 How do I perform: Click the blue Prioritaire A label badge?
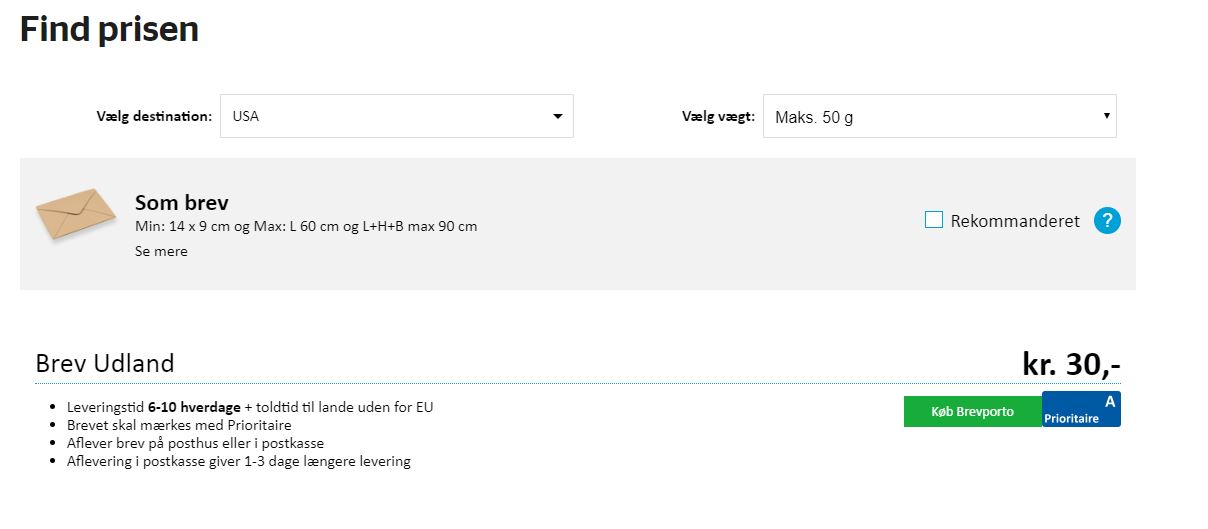(x=1081, y=409)
